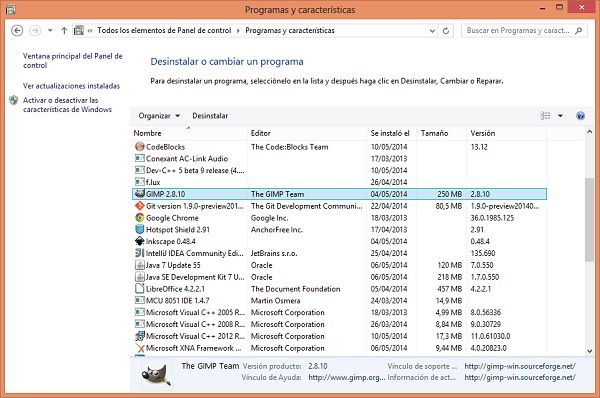Click the CodeBlocks program icon

point(140,147)
